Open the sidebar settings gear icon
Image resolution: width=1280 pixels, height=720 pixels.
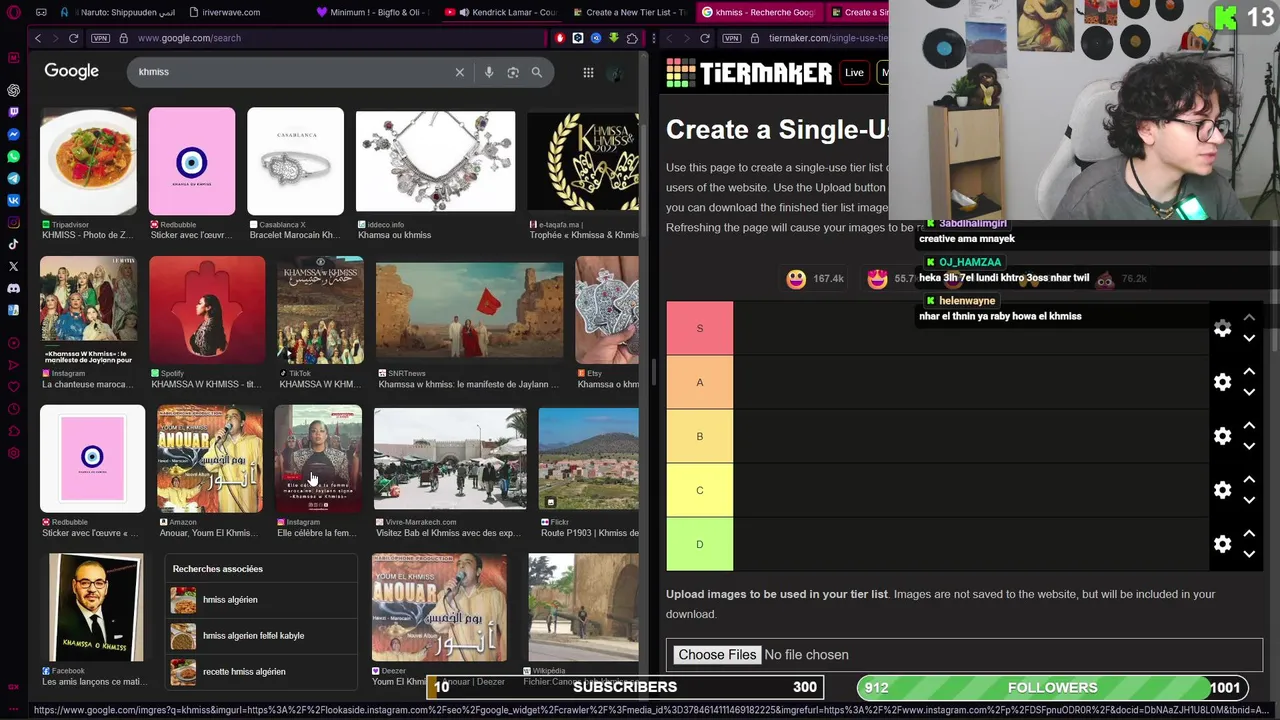click(13, 453)
